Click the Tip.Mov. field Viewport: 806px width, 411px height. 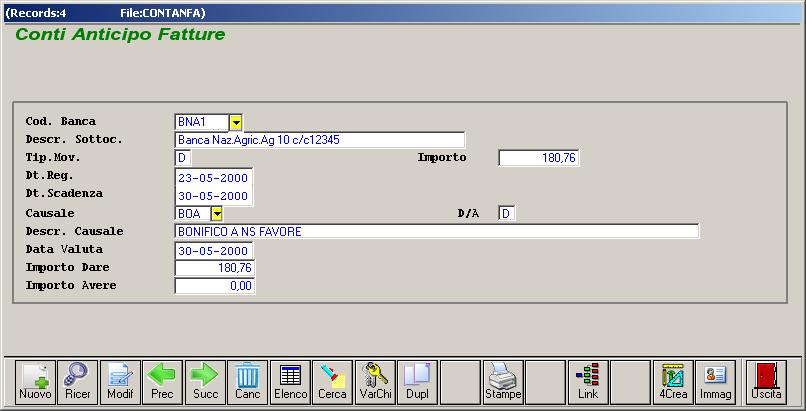coord(183,158)
